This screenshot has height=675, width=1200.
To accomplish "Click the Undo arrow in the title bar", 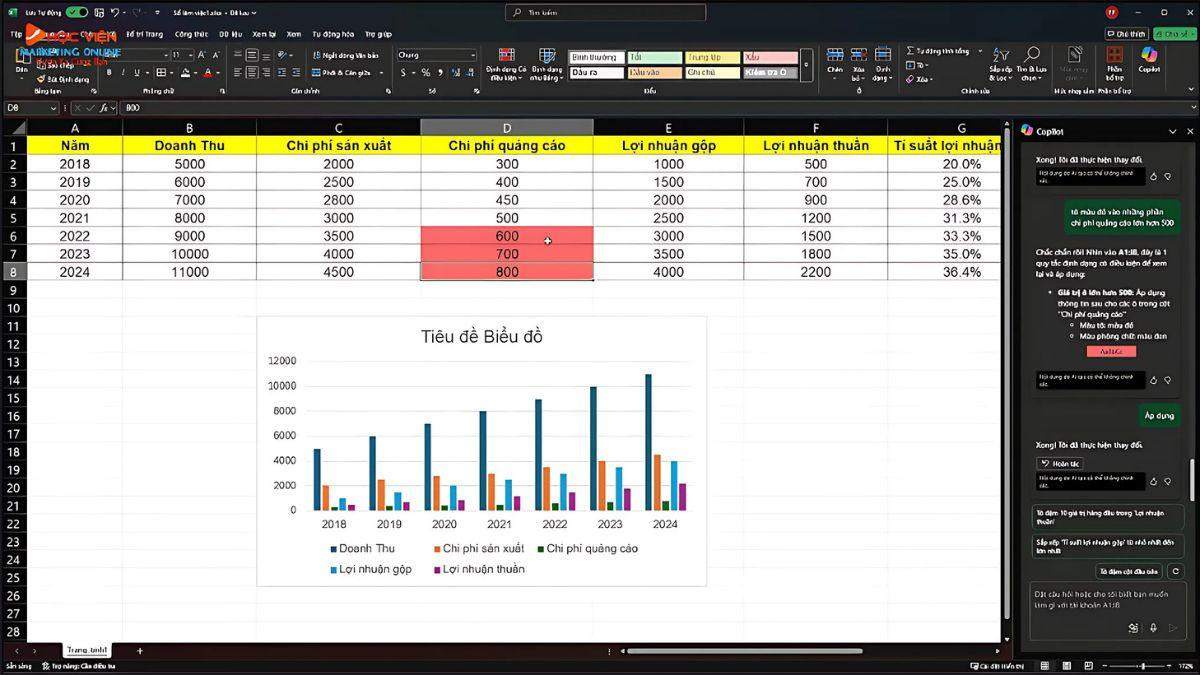I will point(116,12).
